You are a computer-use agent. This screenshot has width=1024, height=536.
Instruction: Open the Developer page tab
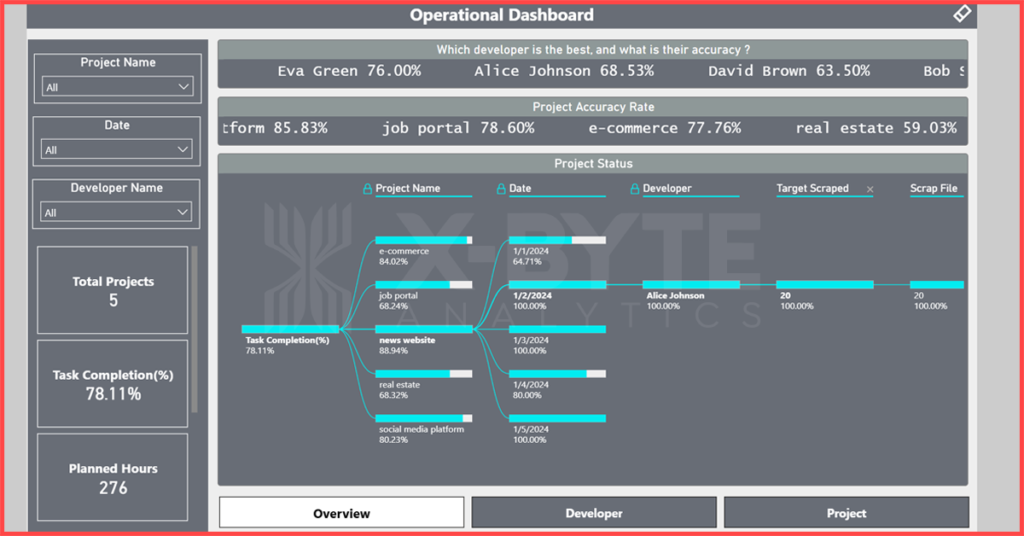click(594, 513)
